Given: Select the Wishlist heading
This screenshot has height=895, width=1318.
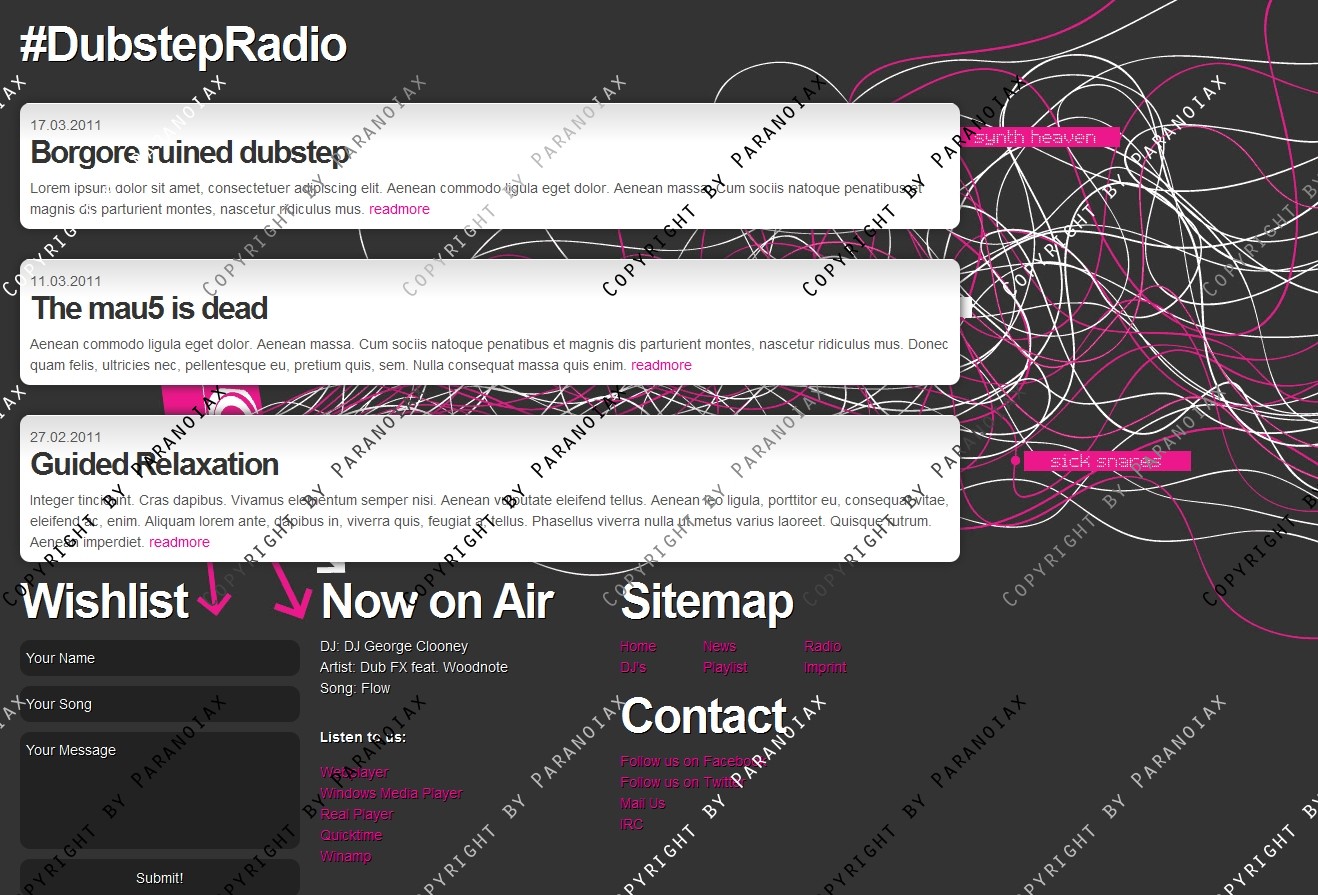Looking at the screenshot, I should click(x=105, y=602).
